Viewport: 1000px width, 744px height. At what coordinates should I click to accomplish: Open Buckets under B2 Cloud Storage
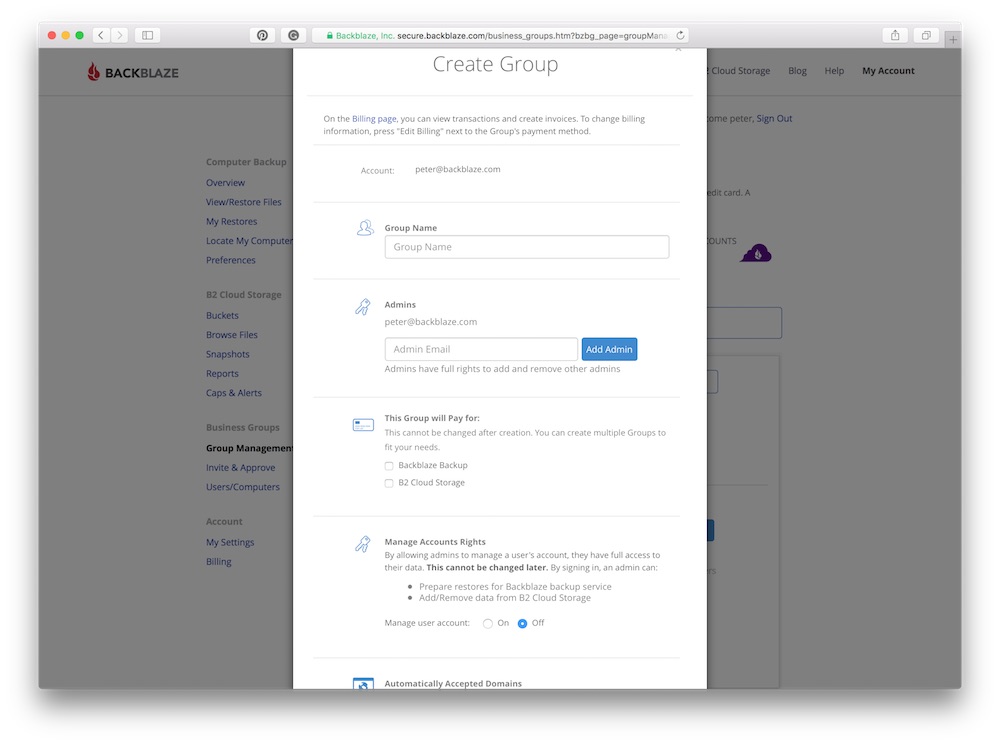pyautogui.click(x=222, y=316)
